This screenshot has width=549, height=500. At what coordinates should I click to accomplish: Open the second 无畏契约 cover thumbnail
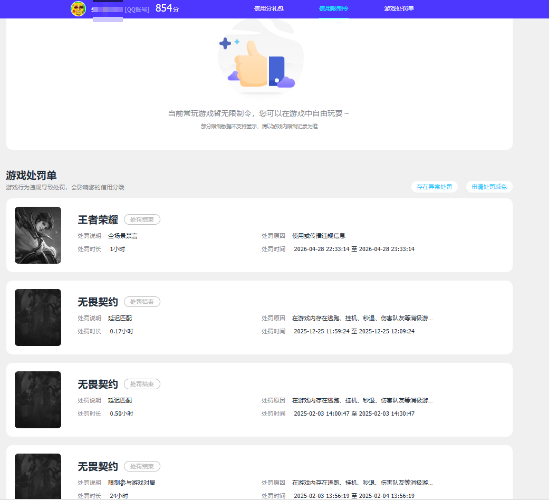coord(38,400)
